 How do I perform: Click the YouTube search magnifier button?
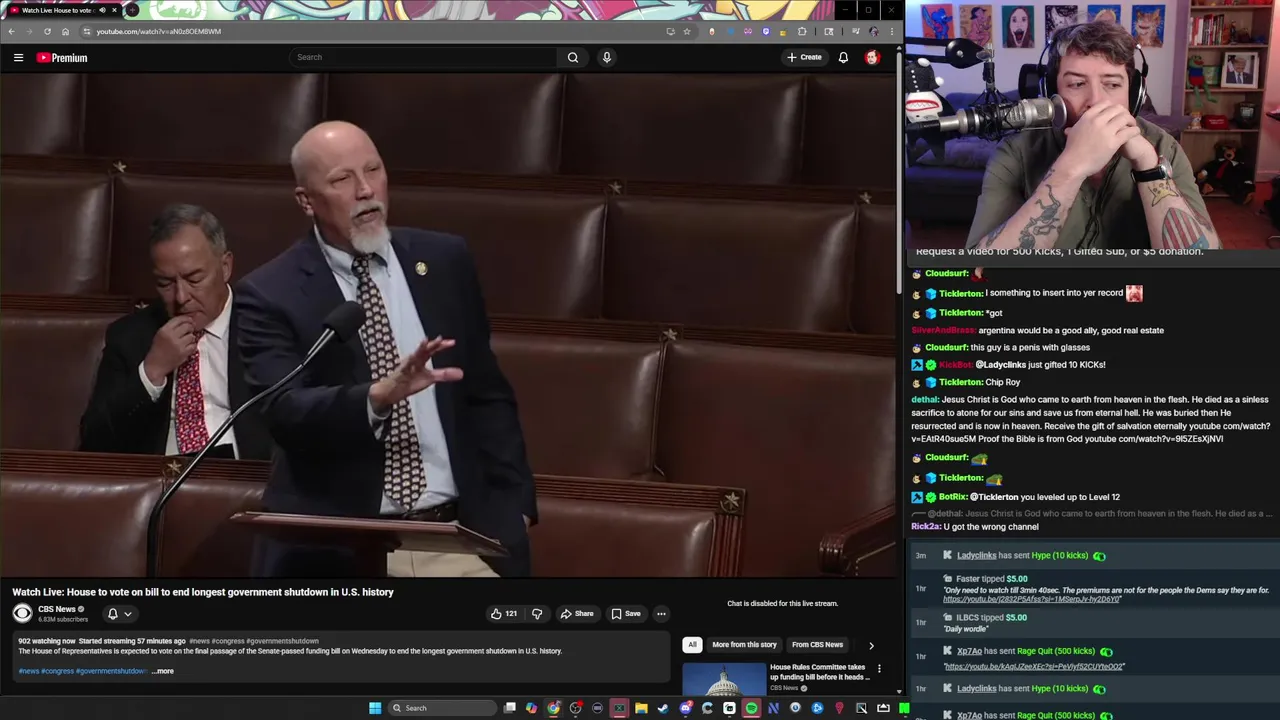coord(573,57)
